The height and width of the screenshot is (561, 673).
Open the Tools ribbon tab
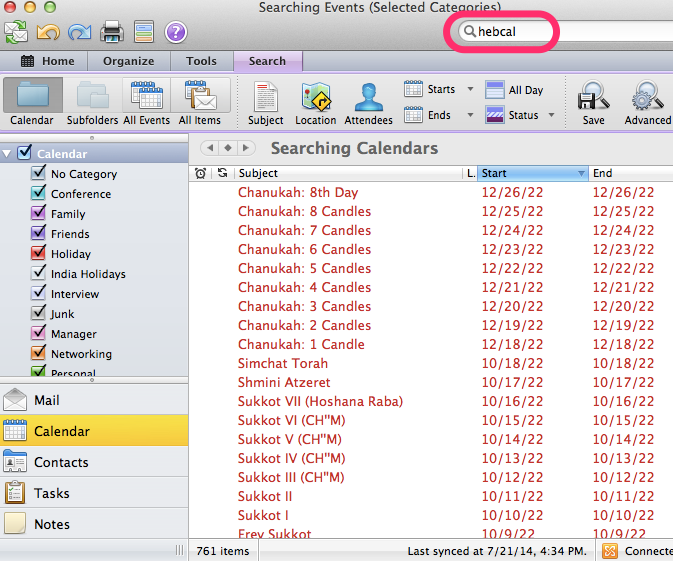tap(201, 61)
